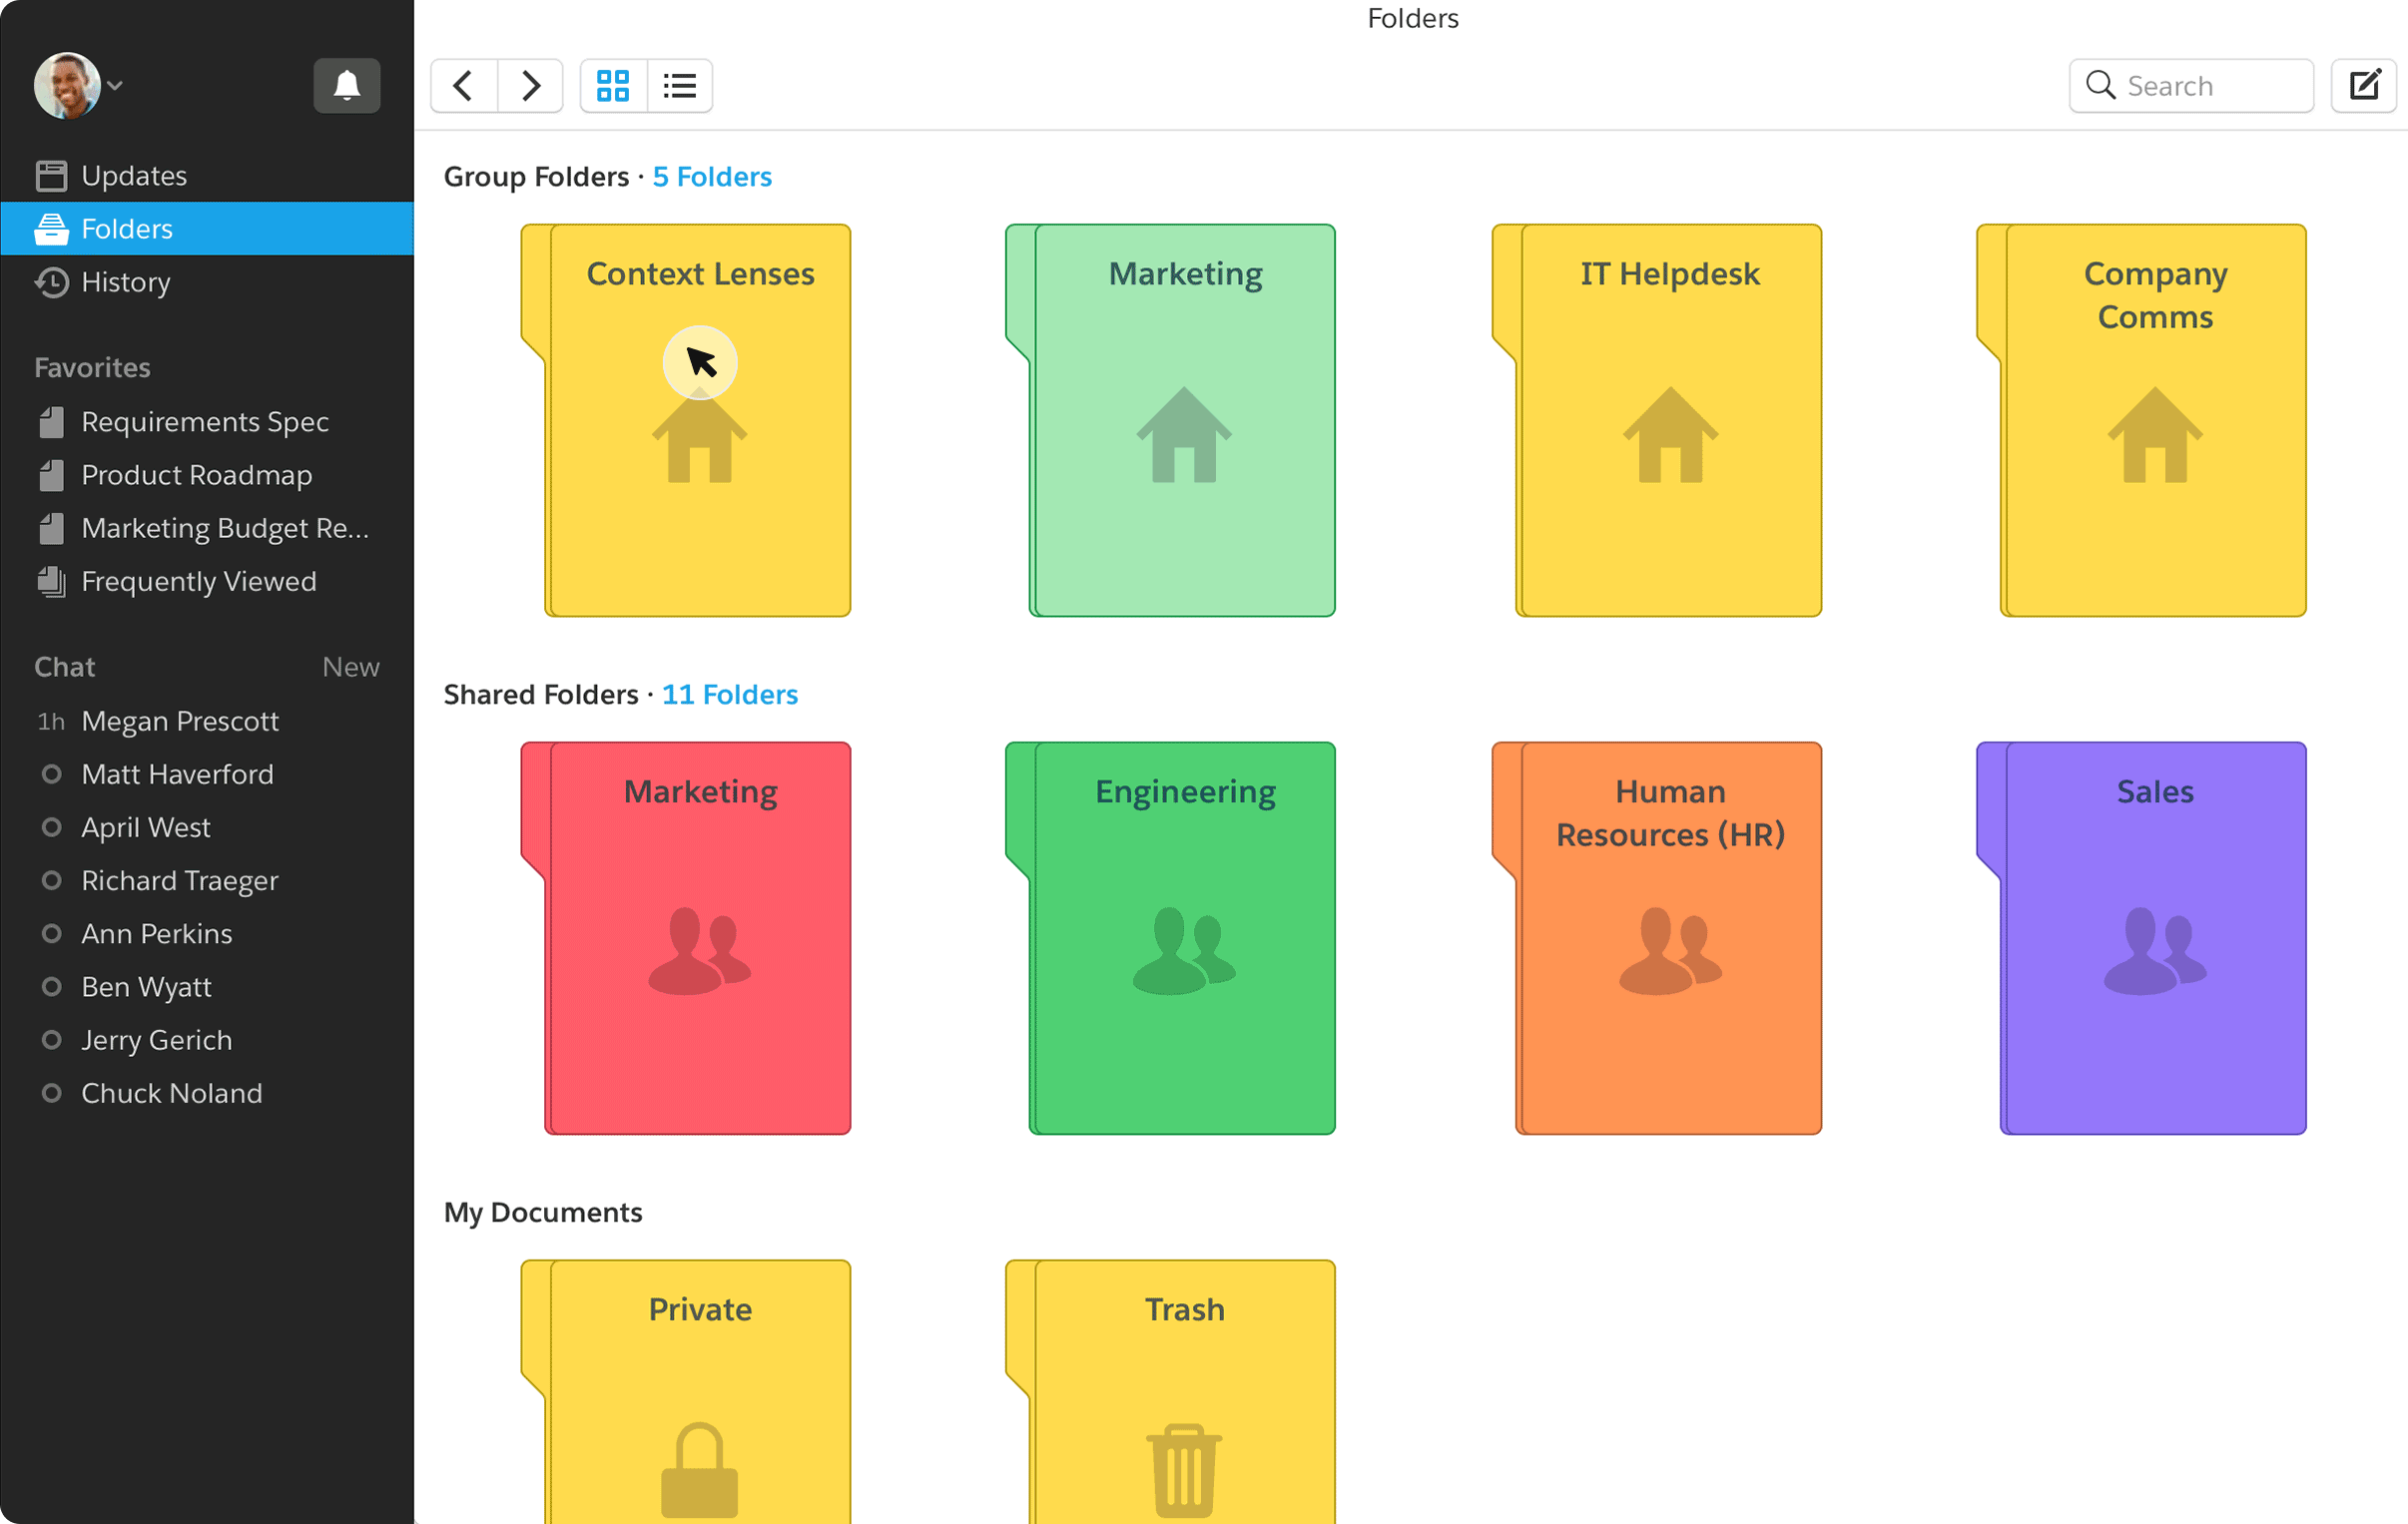The width and height of the screenshot is (2408, 1524).
Task: Open the Human Resources (HR) folder
Action: tap(1657, 938)
